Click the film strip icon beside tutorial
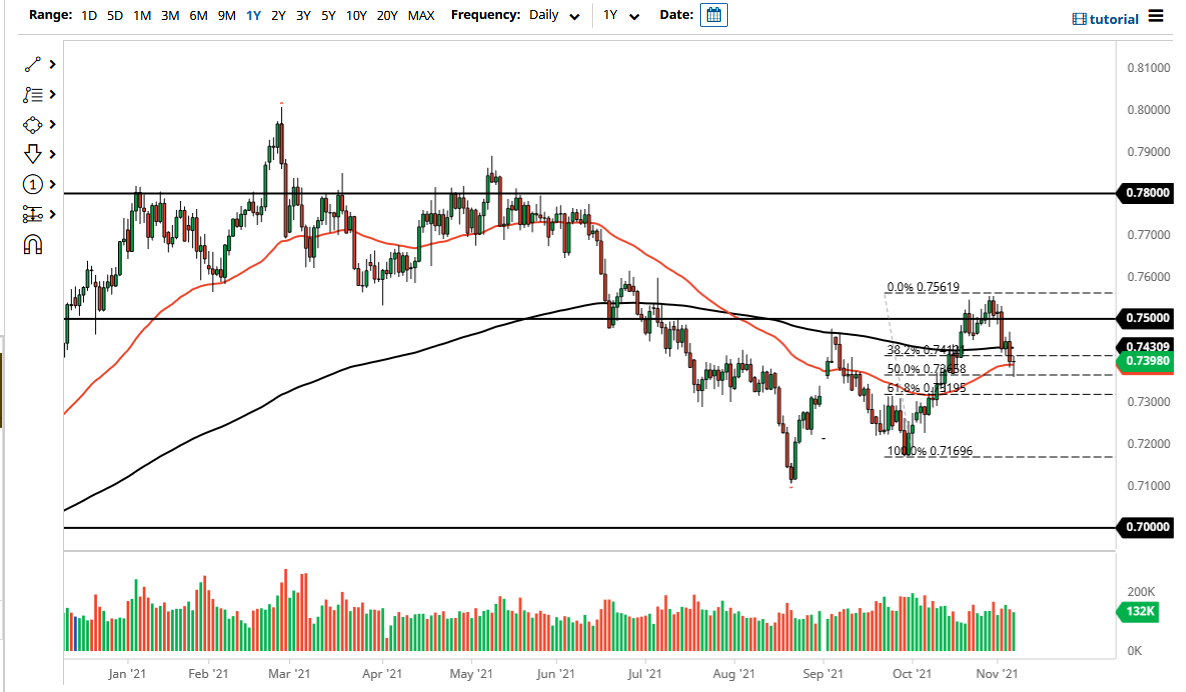Image resolution: width=1186 pixels, height=692 pixels. (x=1078, y=18)
